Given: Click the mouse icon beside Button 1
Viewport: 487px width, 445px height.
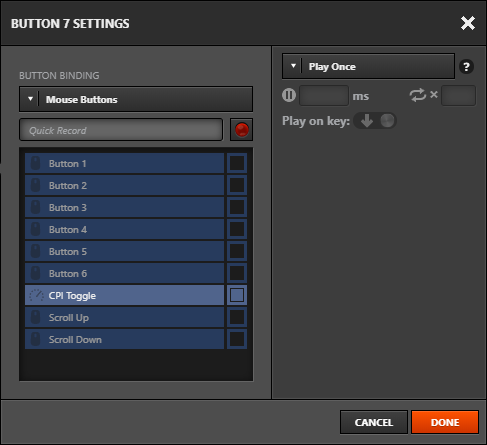Looking at the screenshot, I should [x=36, y=163].
